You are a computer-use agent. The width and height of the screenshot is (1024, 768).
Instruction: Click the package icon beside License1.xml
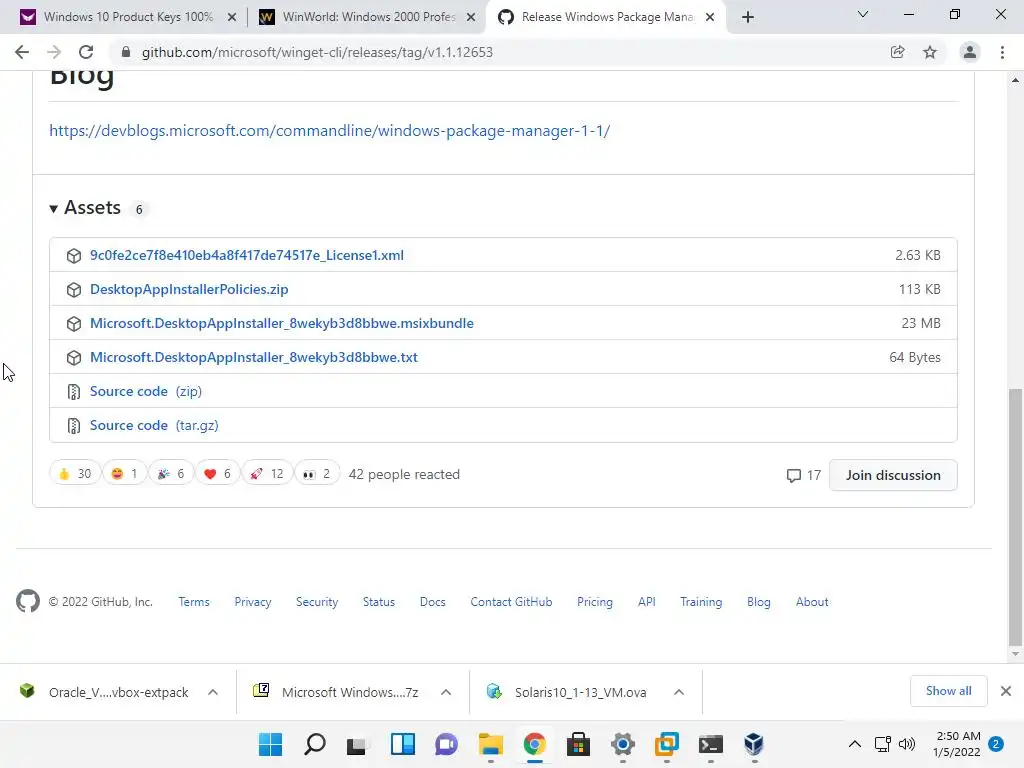coord(74,256)
